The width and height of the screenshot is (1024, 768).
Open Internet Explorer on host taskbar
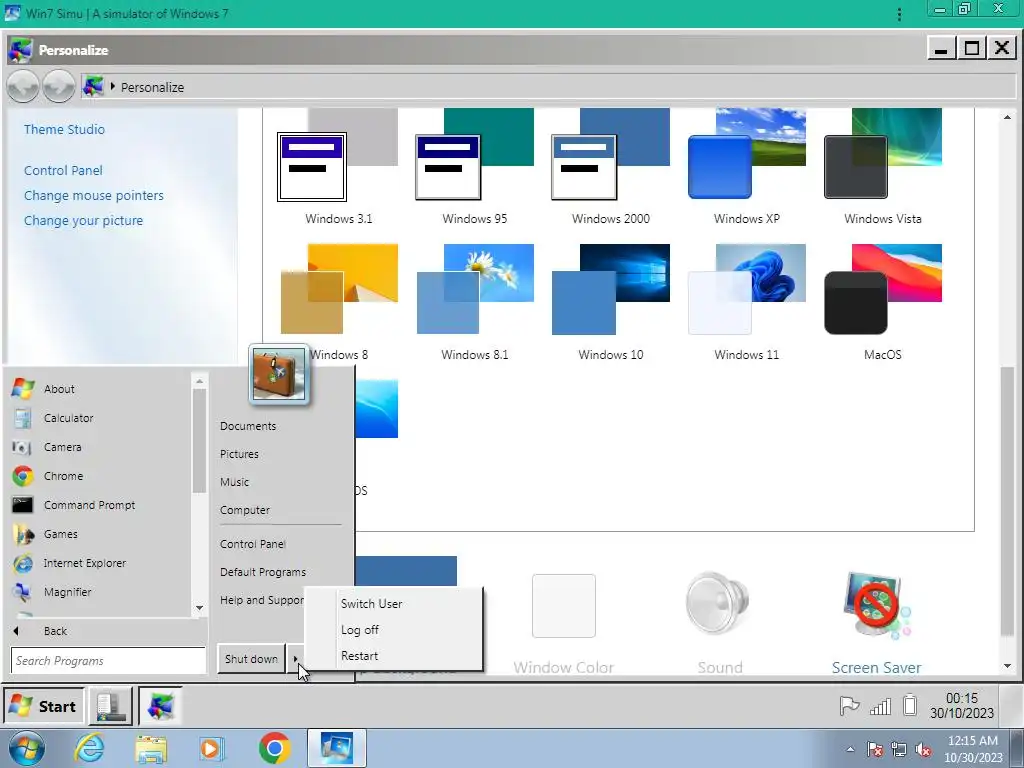point(89,748)
